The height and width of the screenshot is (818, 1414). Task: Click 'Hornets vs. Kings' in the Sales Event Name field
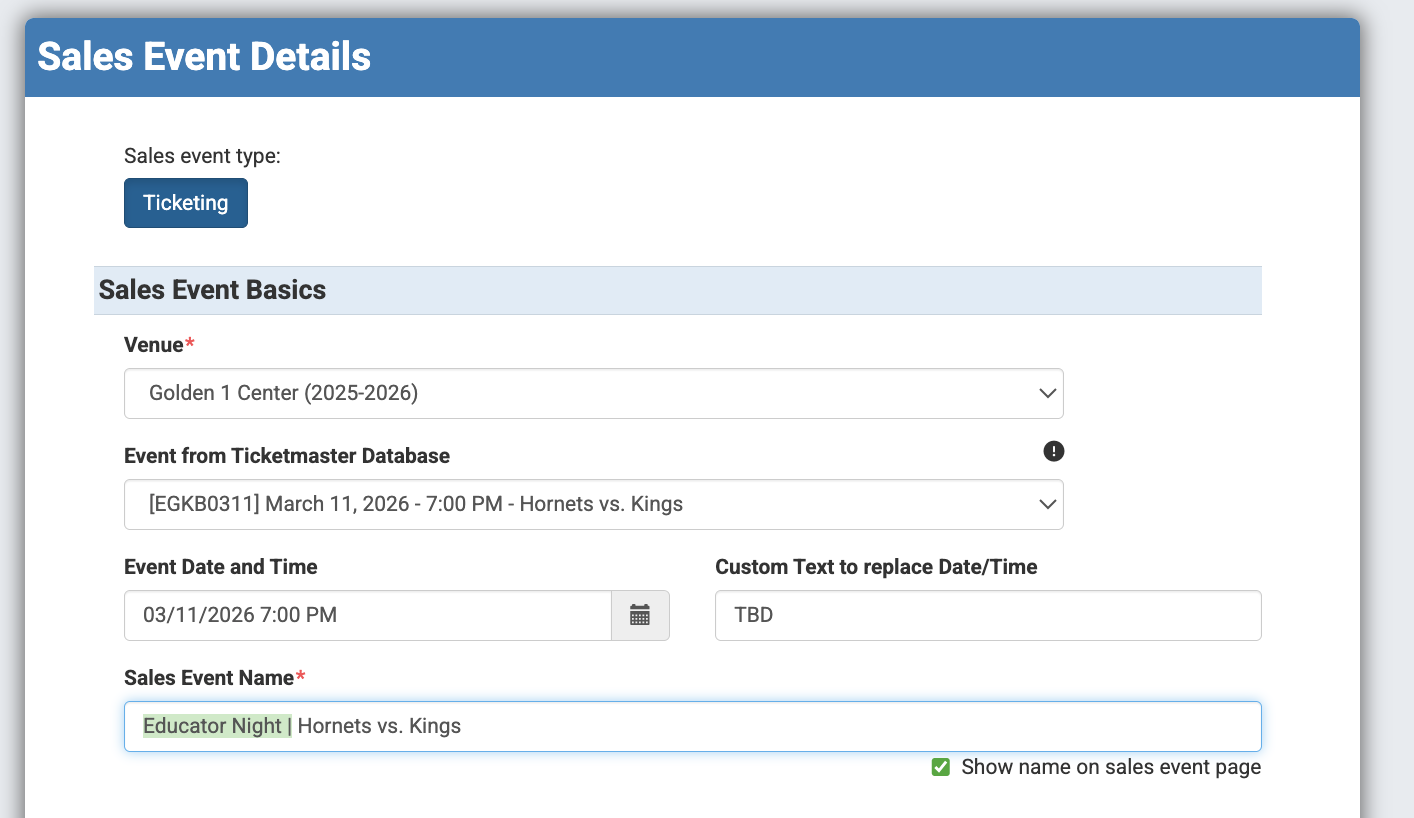(x=379, y=726)
